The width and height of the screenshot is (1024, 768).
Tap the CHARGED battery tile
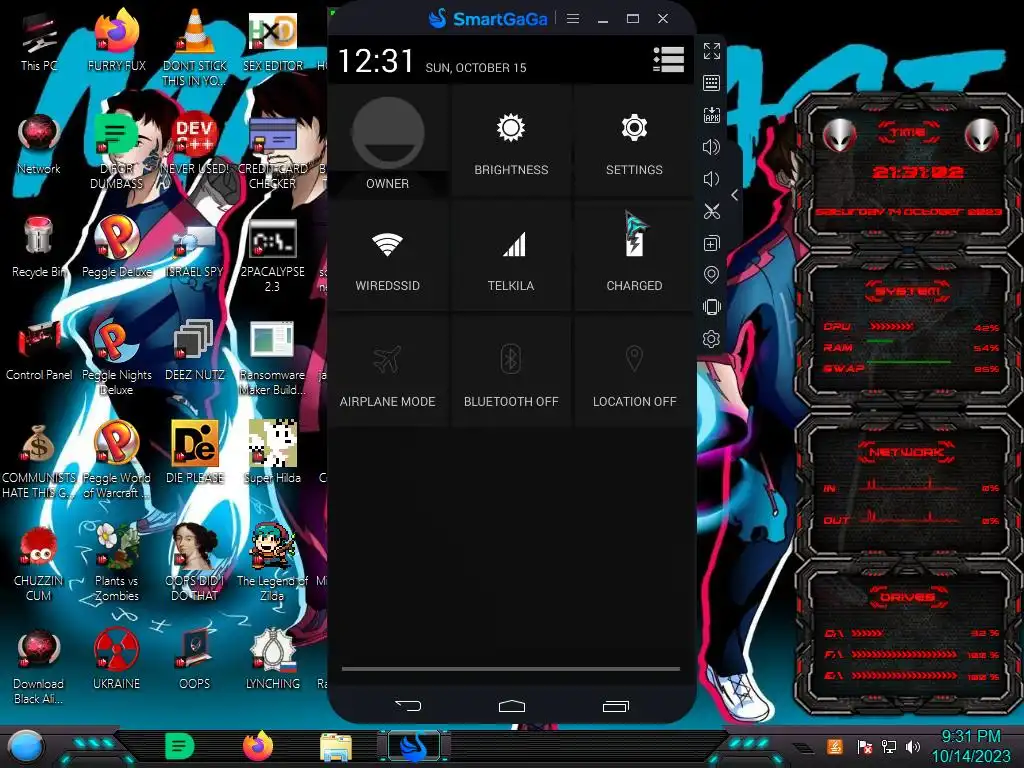634,257
